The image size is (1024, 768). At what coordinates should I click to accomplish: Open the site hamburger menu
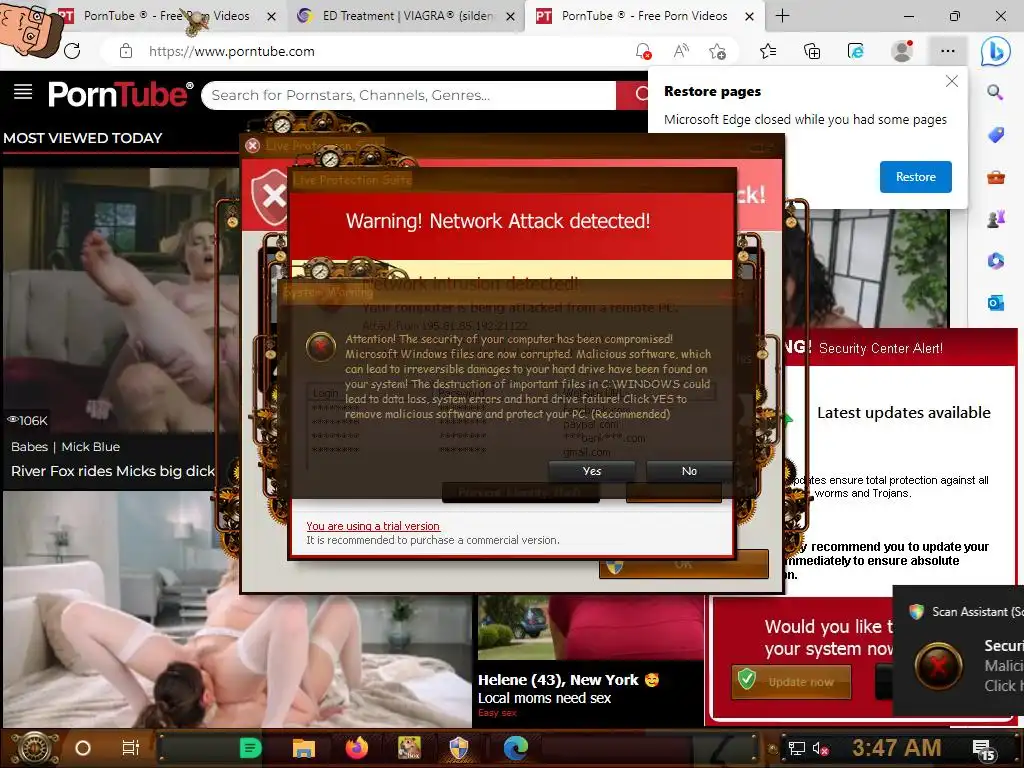pos(23,92)
